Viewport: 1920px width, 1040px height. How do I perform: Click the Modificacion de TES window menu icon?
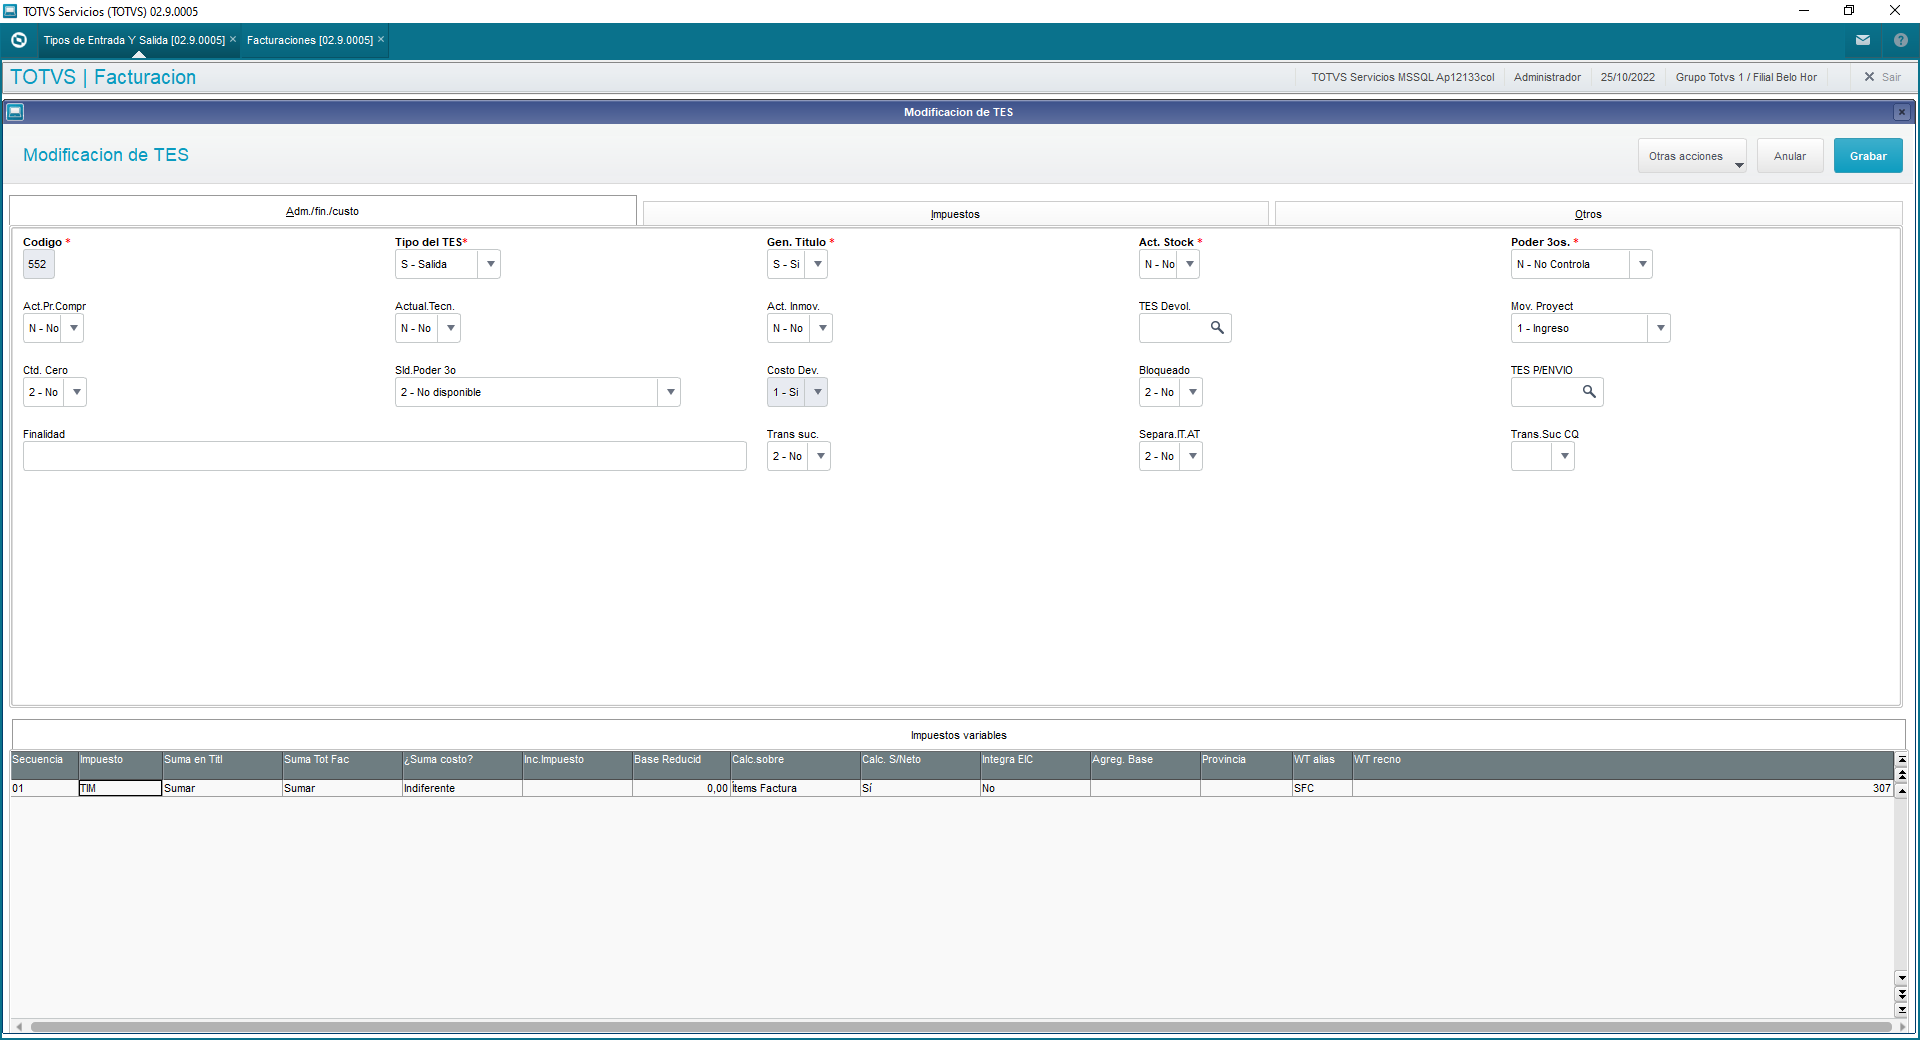(15, 112)
